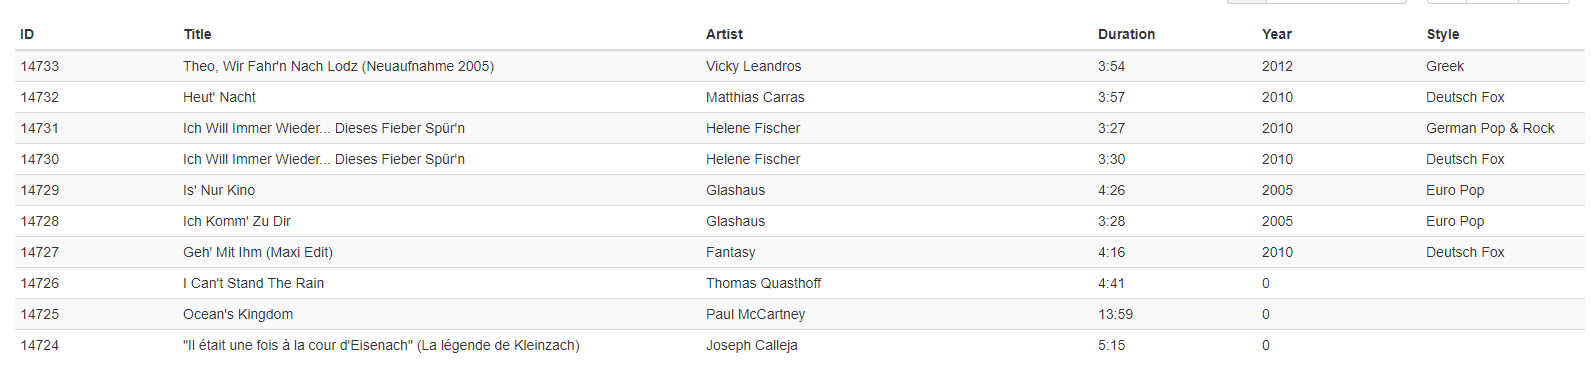Click the Style column header
Image resolution: width=1591 pixels, height=377 pixels.
click(x=1443, y=34)
